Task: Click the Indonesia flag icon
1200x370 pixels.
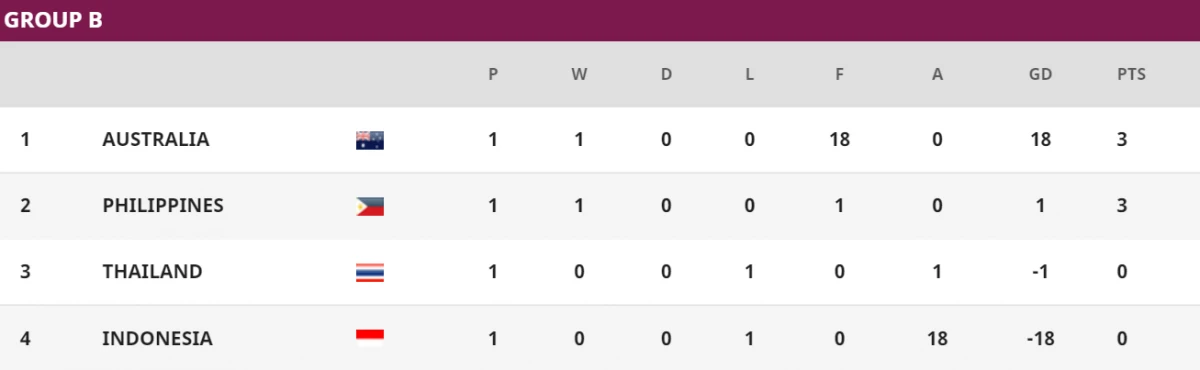Action: 370,338
